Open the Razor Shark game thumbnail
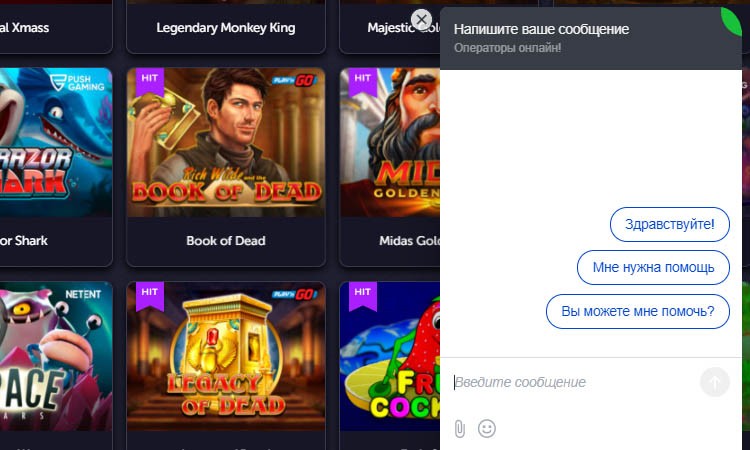Image resolution: width=750 pixels, height=450 pixels. 56,143
